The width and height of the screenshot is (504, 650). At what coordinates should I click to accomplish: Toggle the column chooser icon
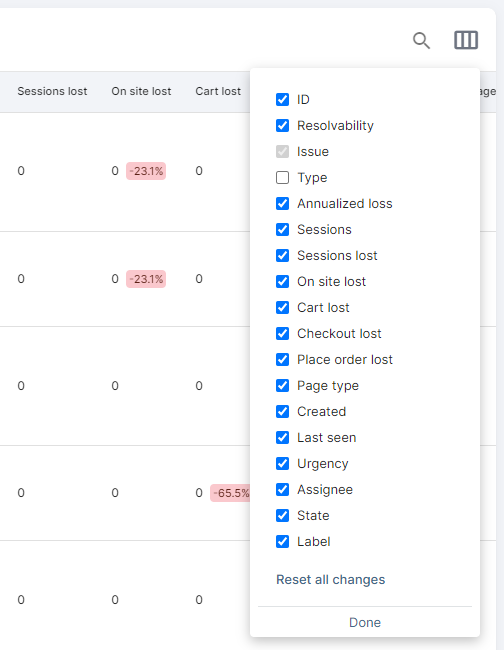tap(466, 40)
